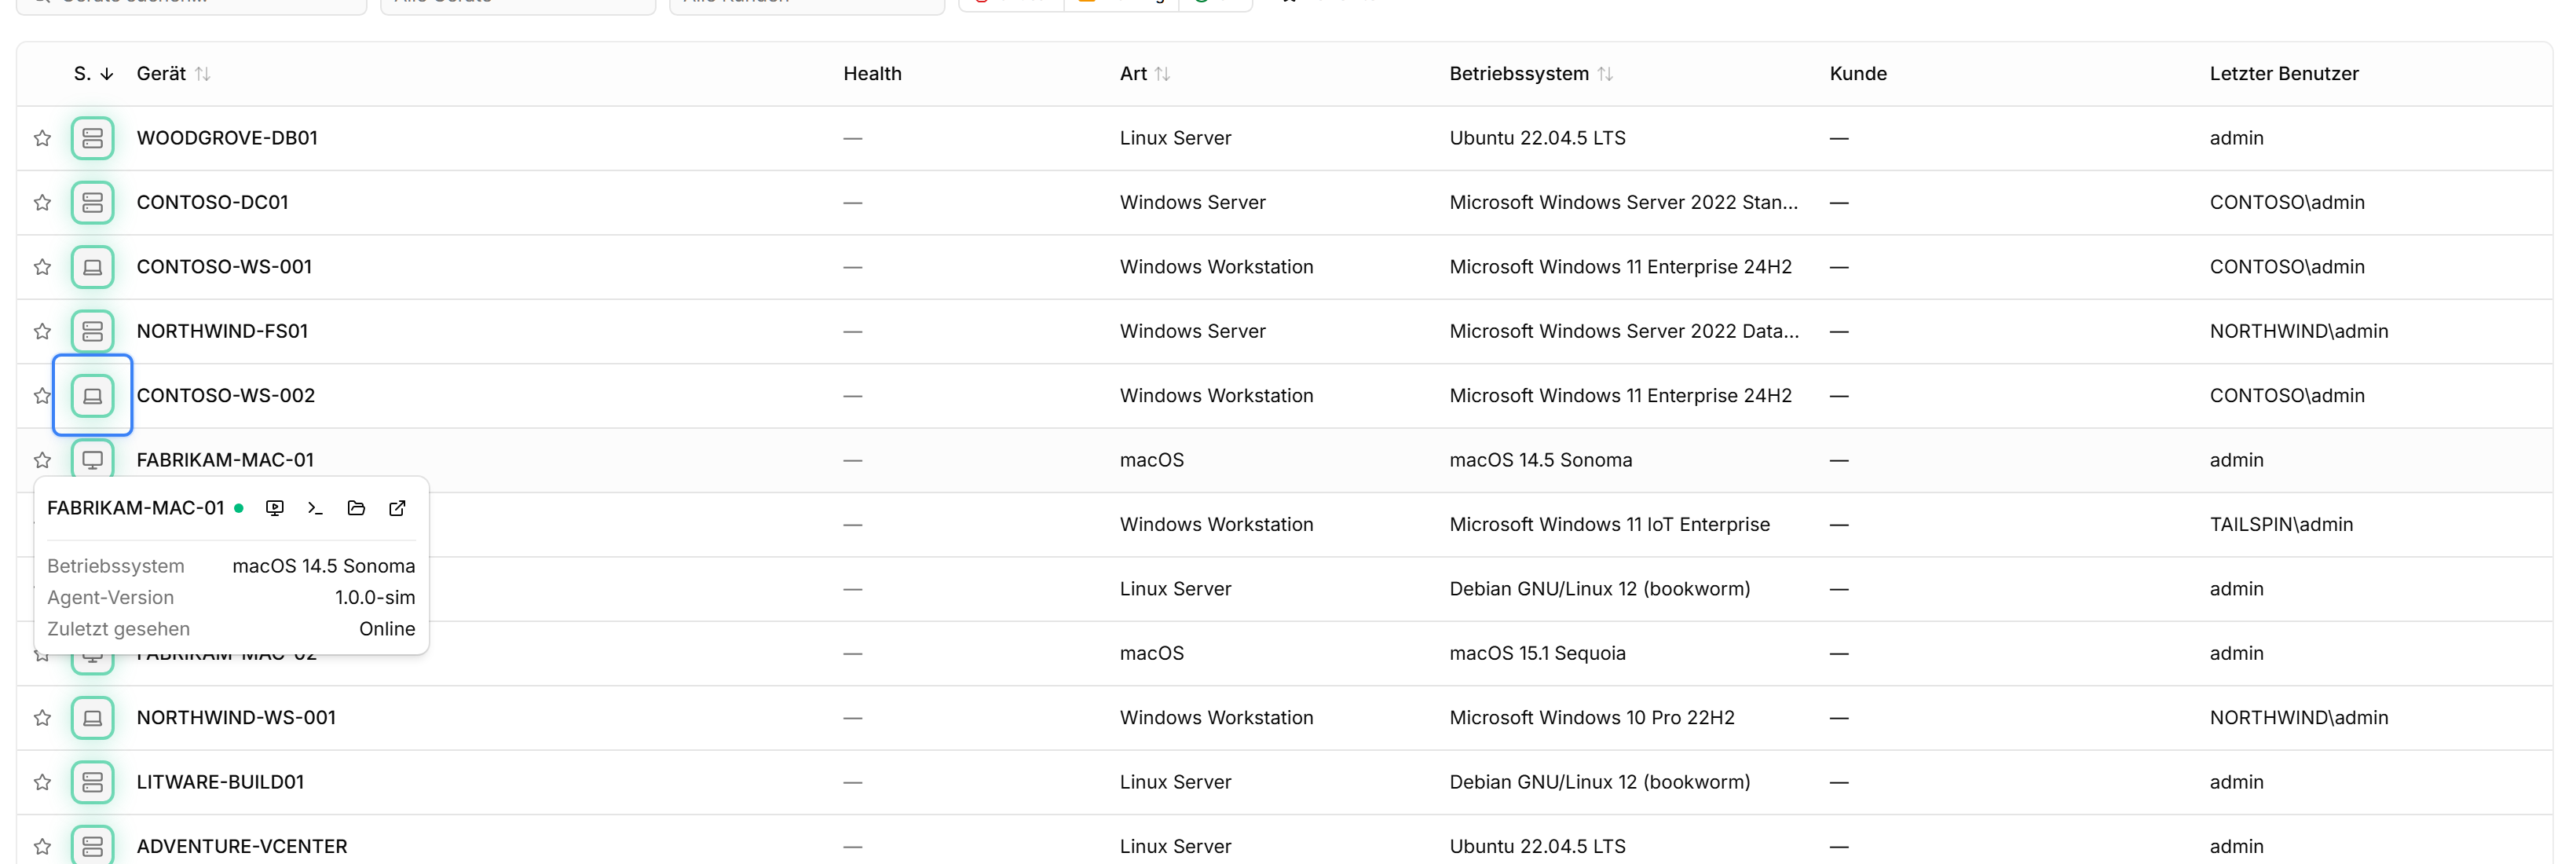Open terminal icon in FABRIKAM-MAC-01 popup
Viewport: 2576px width, 864px height.
click(x=315, y=508)
